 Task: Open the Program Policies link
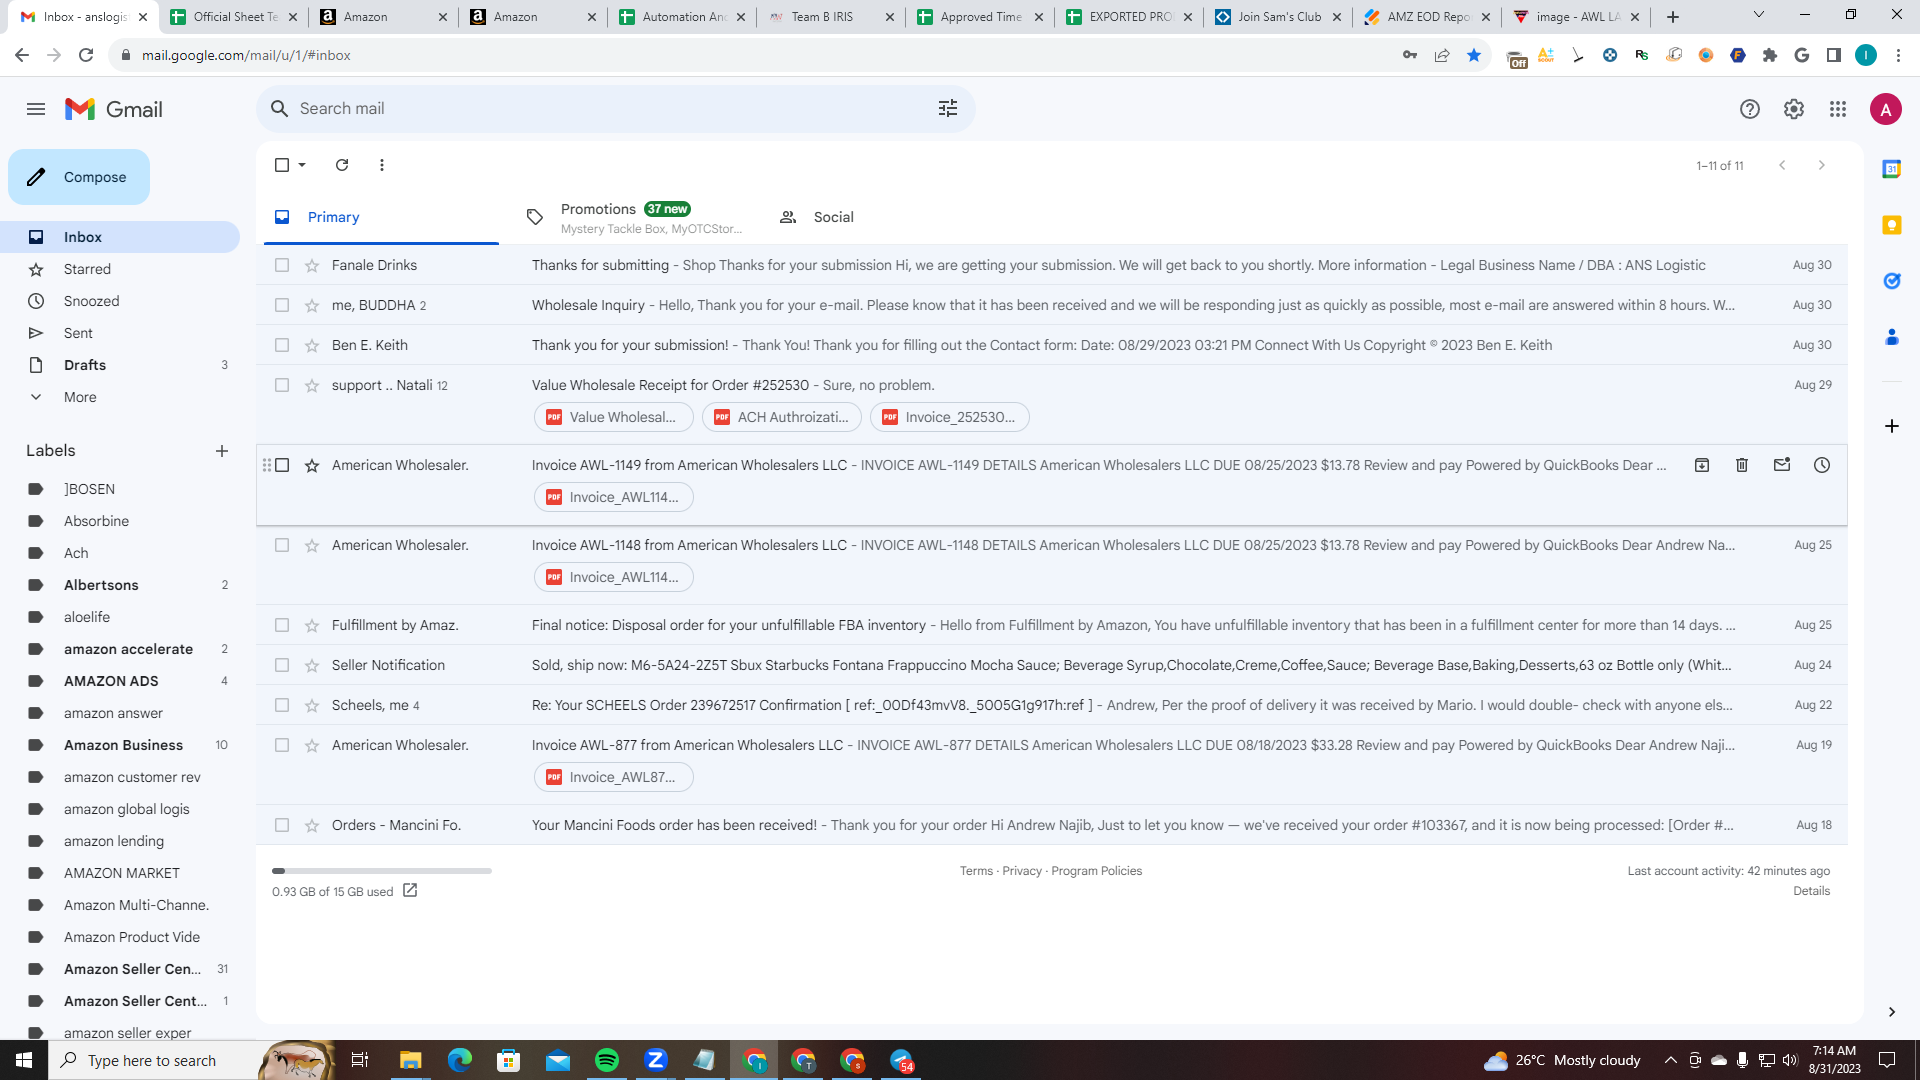pos(1096,871)
